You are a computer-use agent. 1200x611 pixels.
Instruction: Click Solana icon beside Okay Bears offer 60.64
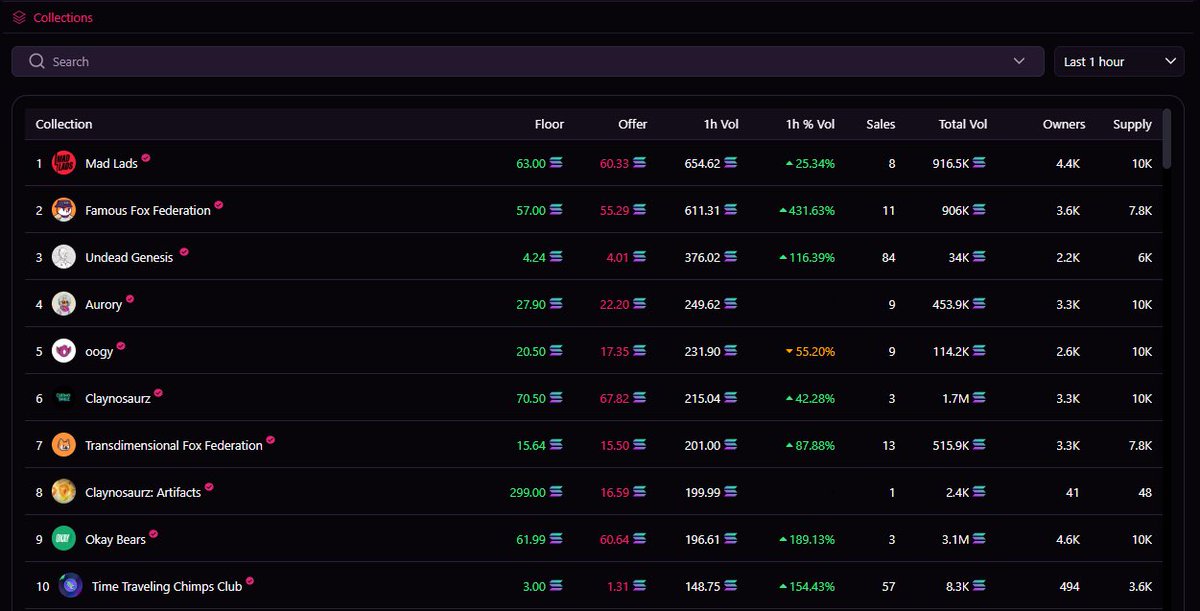639,539
